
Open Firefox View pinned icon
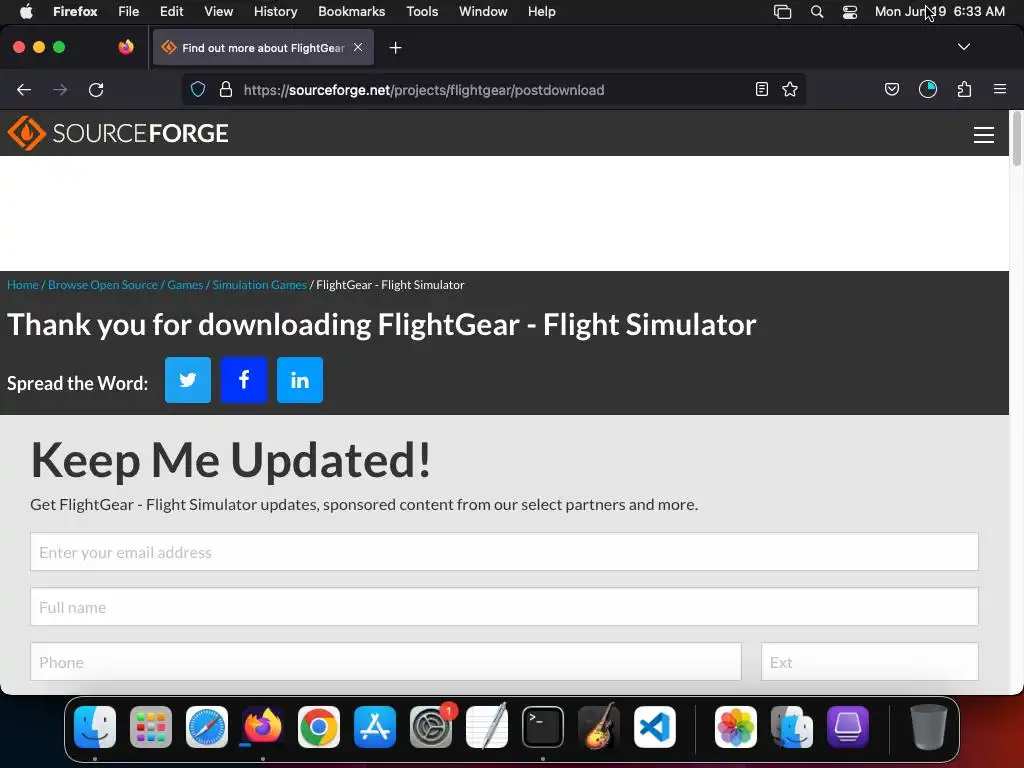coord(125,47)
